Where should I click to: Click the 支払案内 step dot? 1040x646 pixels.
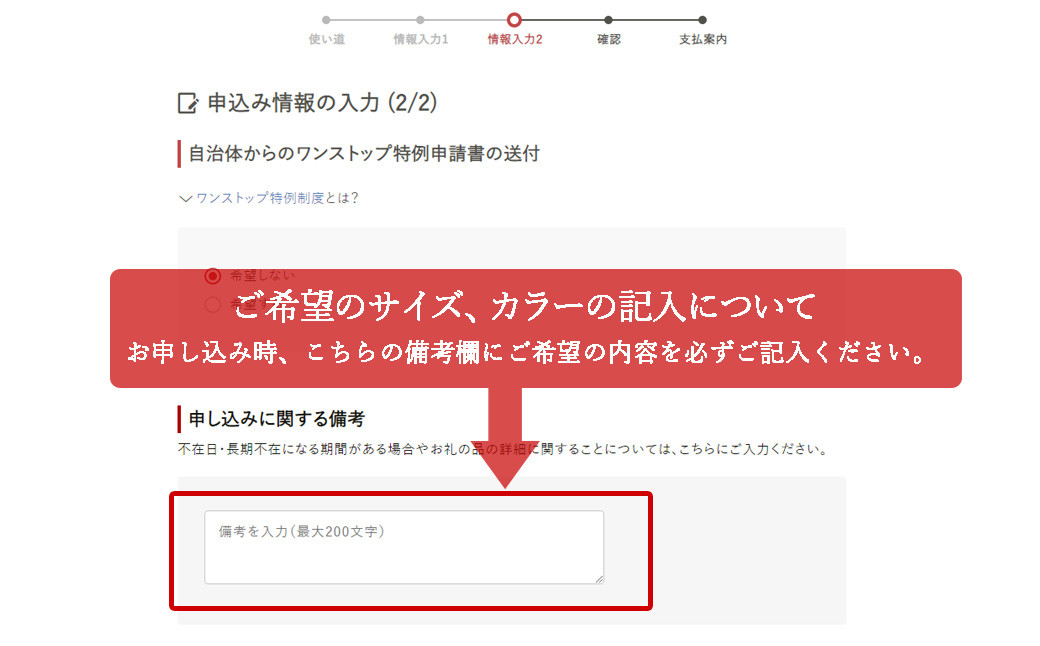(702, 20)
